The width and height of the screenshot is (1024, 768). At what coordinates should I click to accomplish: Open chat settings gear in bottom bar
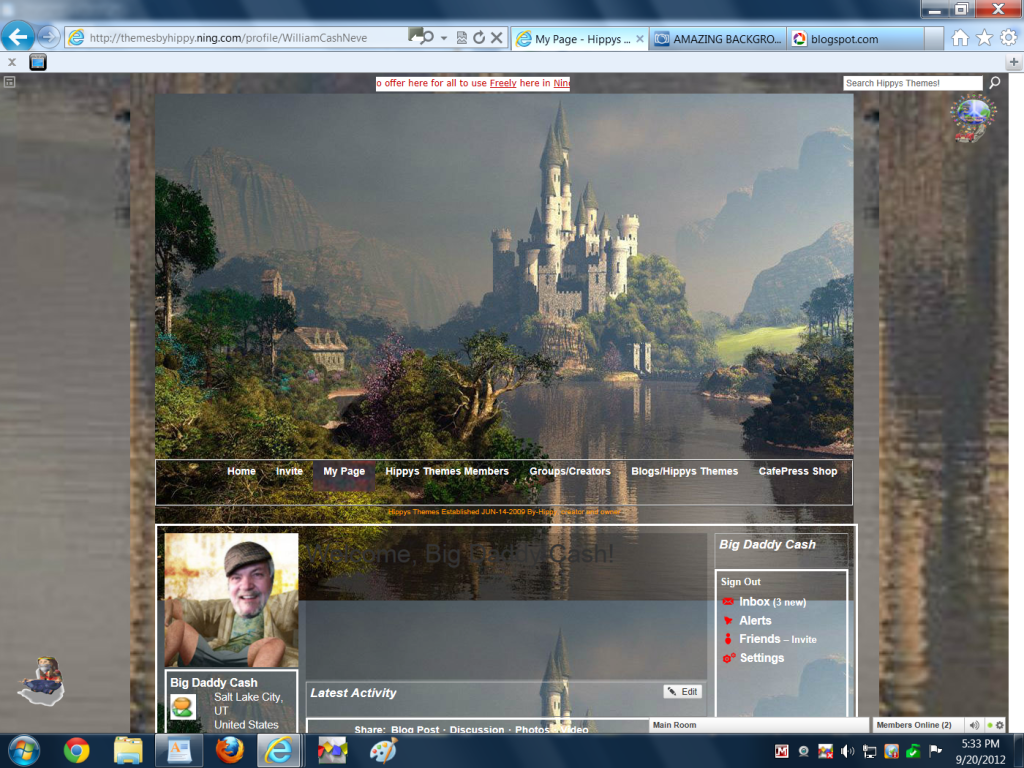[x=999, y=725]
